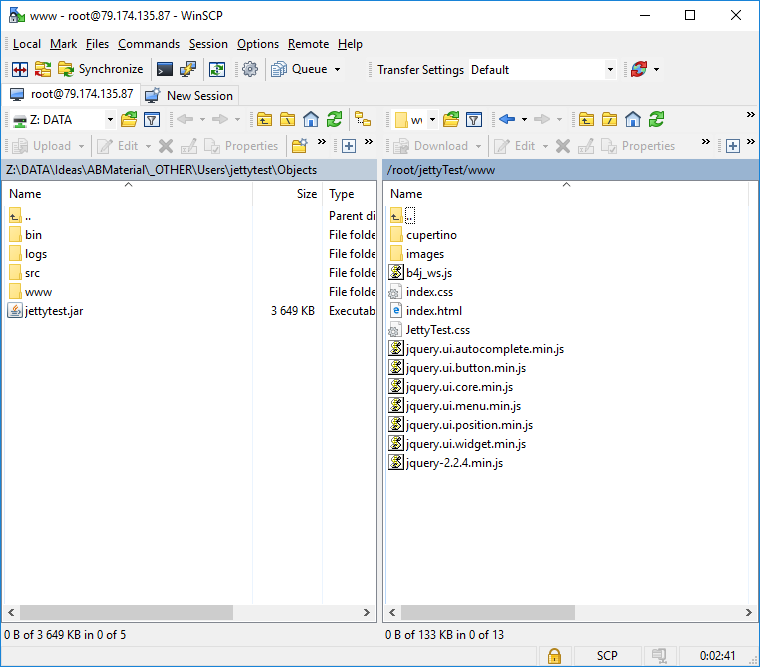Expand the remote Back history dropdown arrow
This screenshot has height=667, width=760.
[524, 119]
